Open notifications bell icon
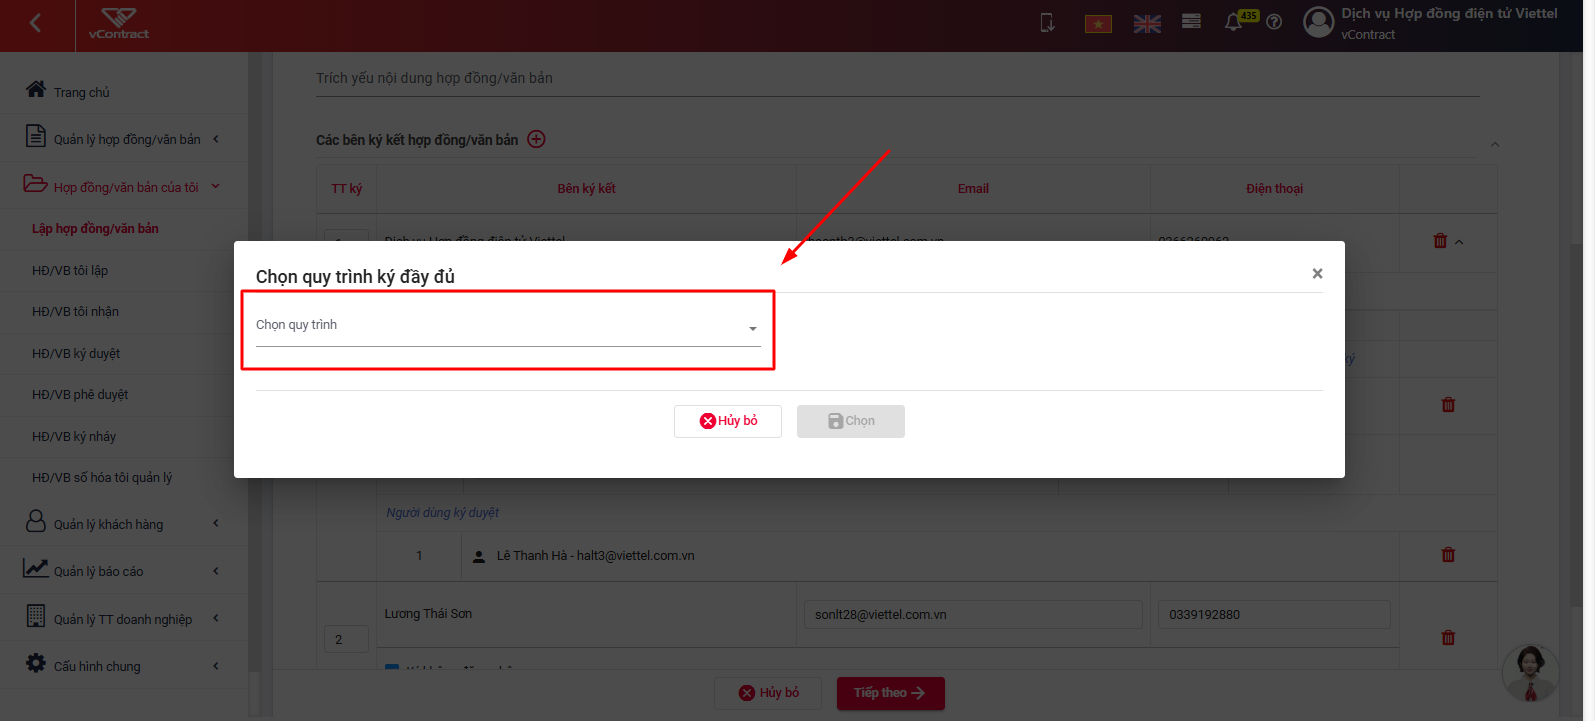 tap(1234, 22)
